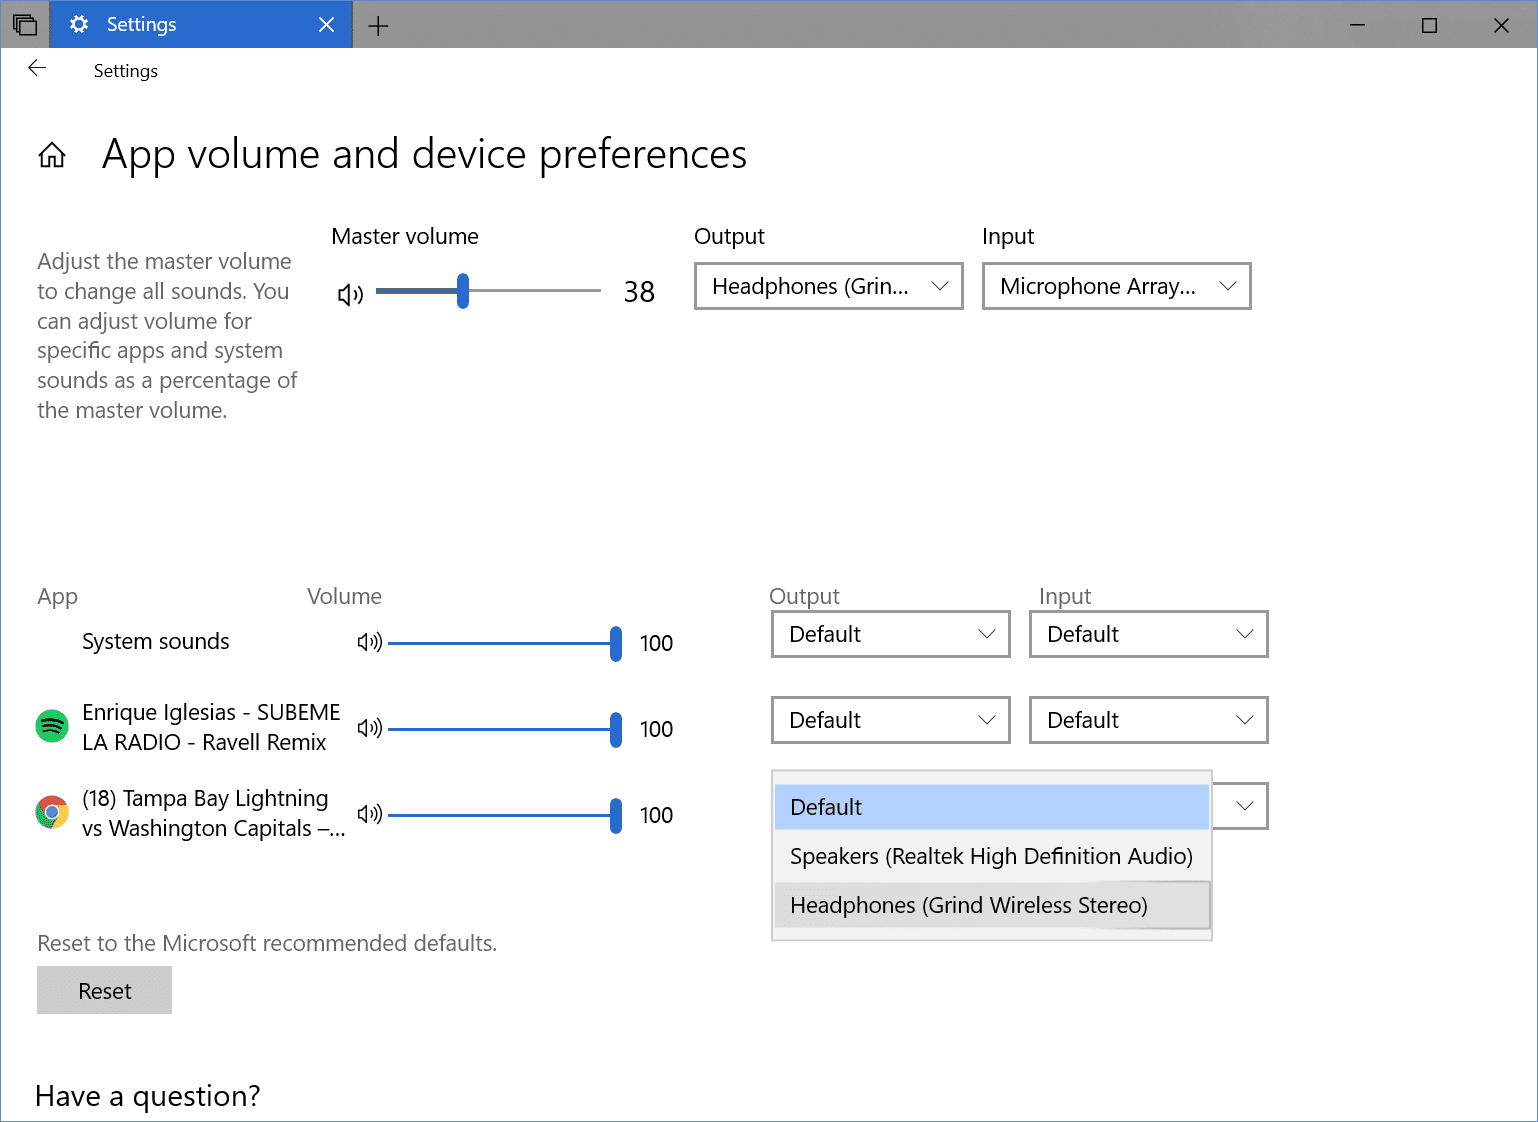Close the Settings tab

pos(326,25)
